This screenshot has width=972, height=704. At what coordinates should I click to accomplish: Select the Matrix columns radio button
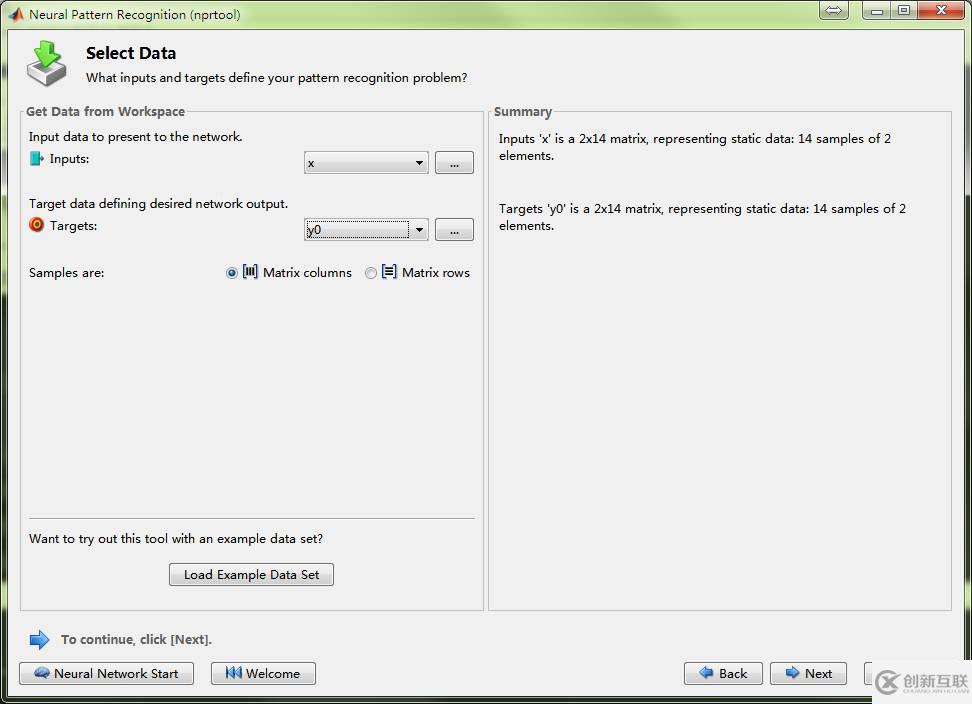pyautogui.click(x=232, y=273)
